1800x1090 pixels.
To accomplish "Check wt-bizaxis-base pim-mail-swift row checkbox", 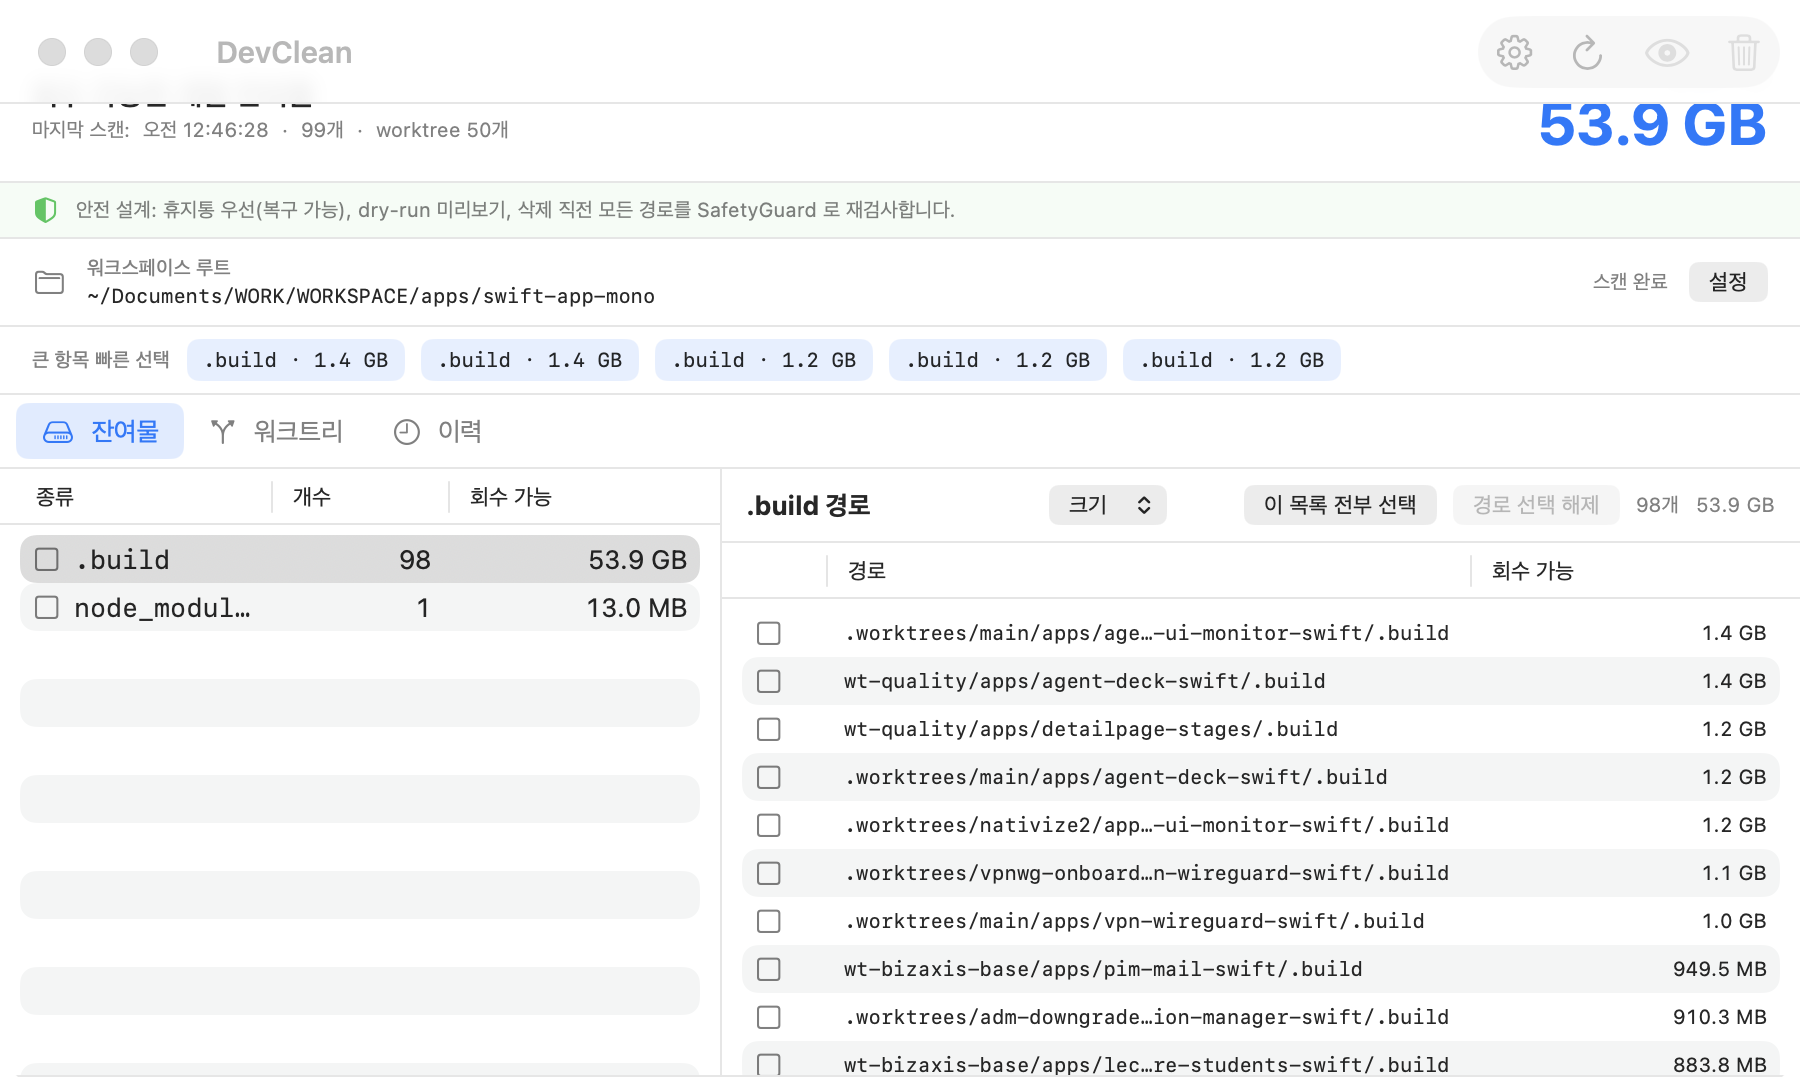I will coord(769,969).
